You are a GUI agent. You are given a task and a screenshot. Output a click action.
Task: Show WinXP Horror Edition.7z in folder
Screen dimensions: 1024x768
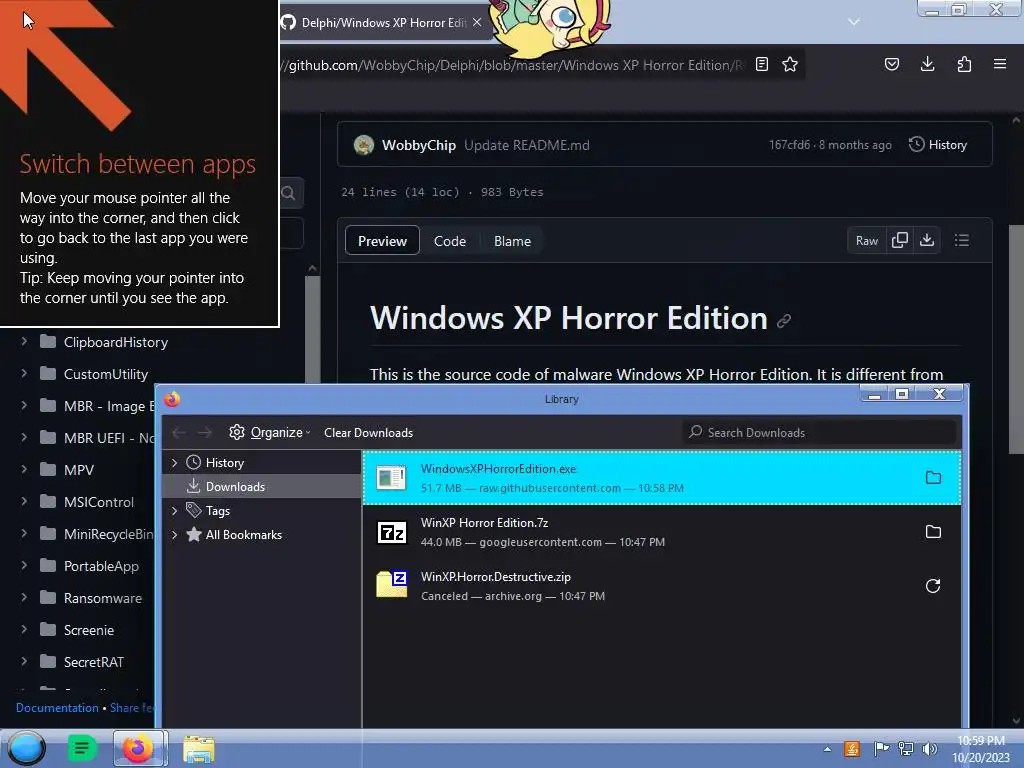point(933,532)
